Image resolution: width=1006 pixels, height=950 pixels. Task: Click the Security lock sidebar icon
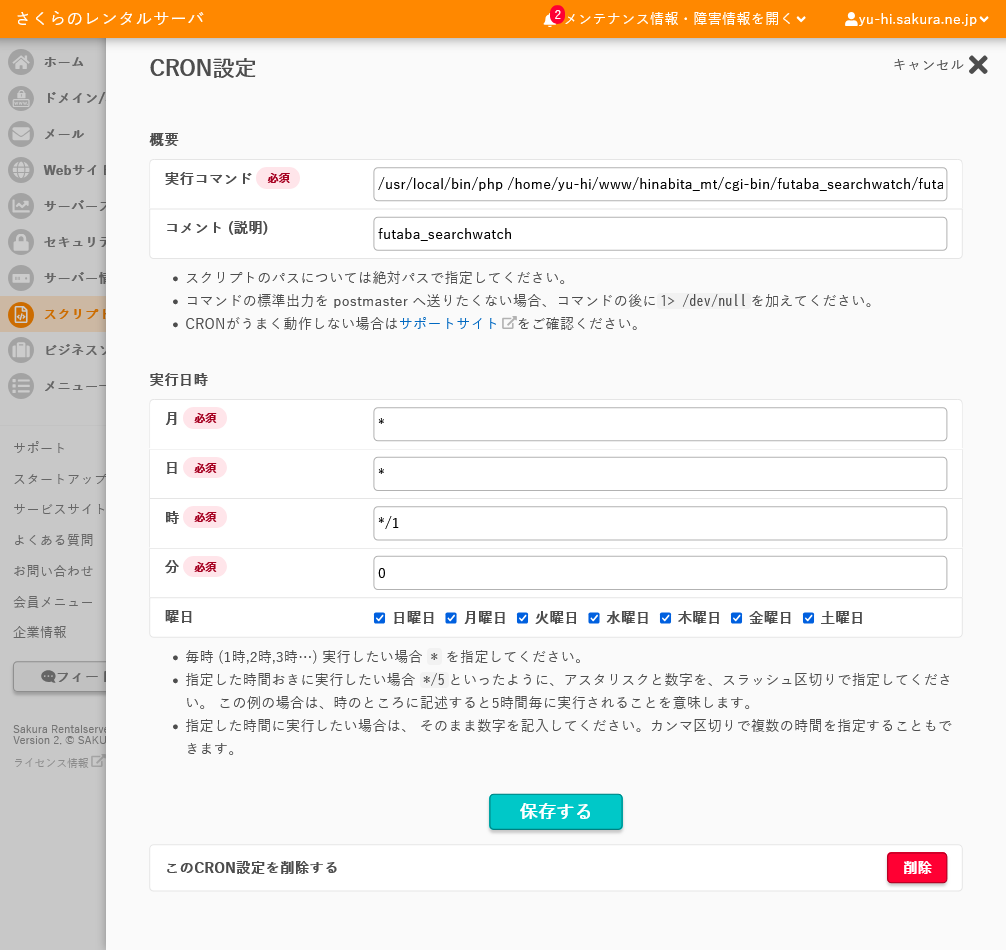[21, 242]
